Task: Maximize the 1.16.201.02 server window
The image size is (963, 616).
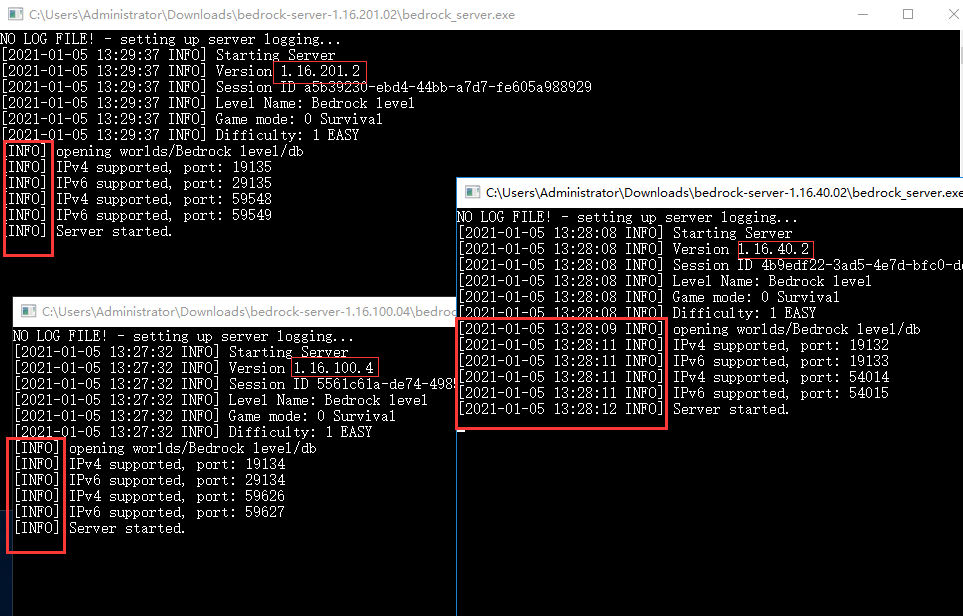Action: [908, 14]
